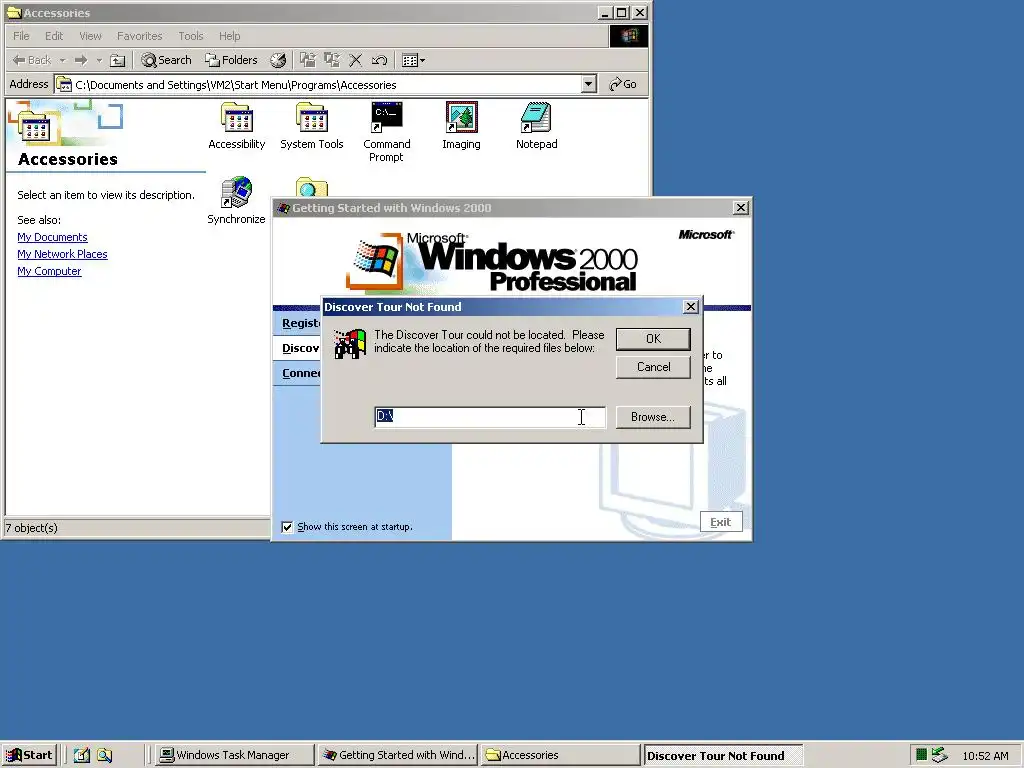Switch to Discover Tour Not Found taskbar button

(x=724, y=756)
